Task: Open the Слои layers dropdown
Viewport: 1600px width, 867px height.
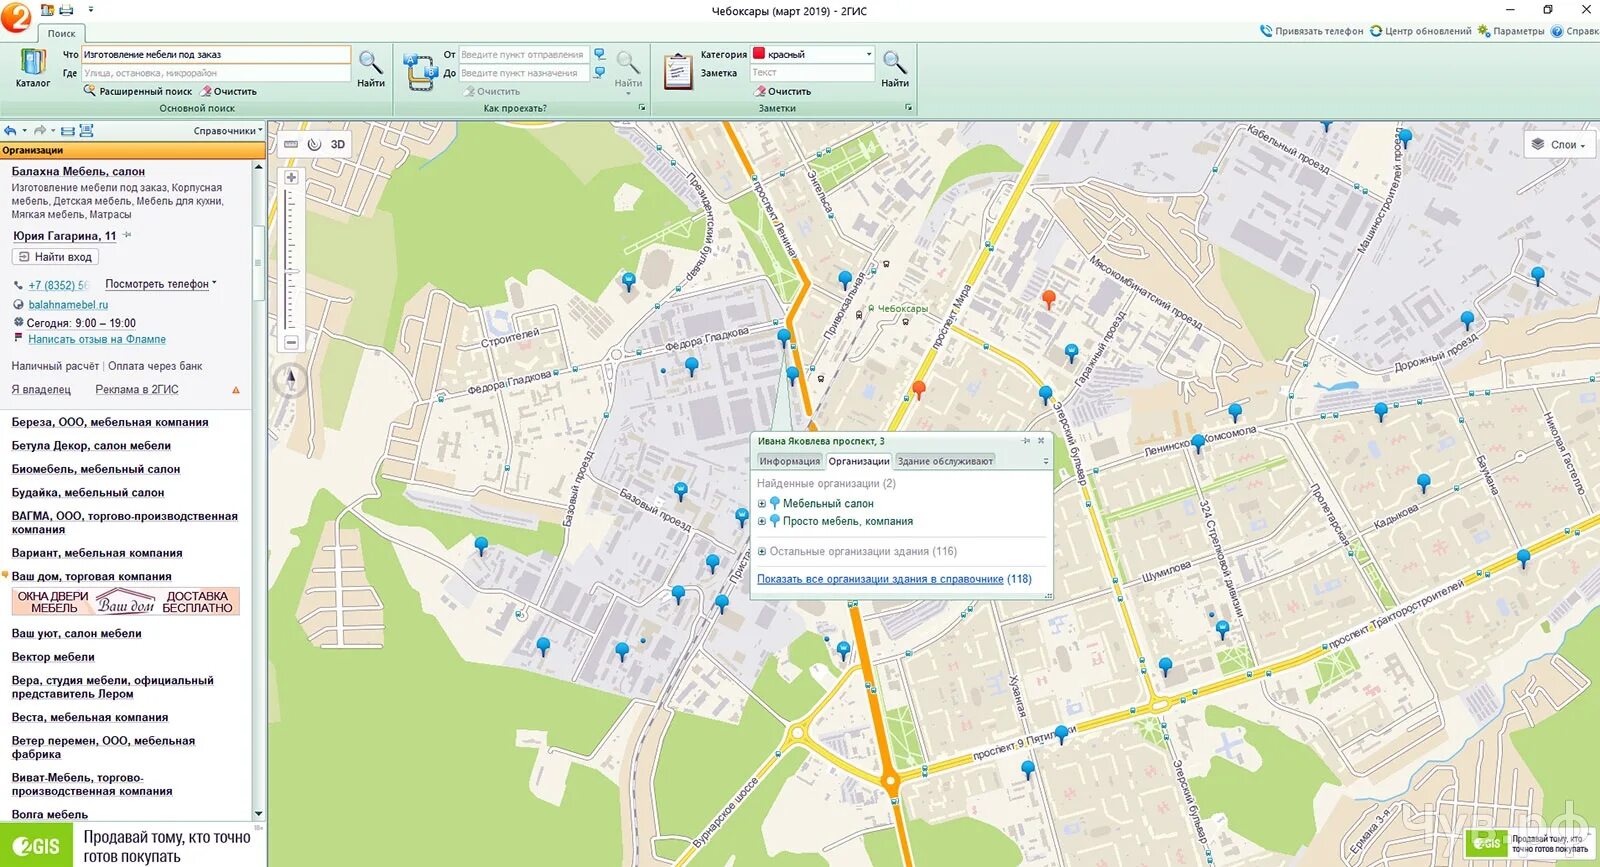Action: [x=1559, y=145]
